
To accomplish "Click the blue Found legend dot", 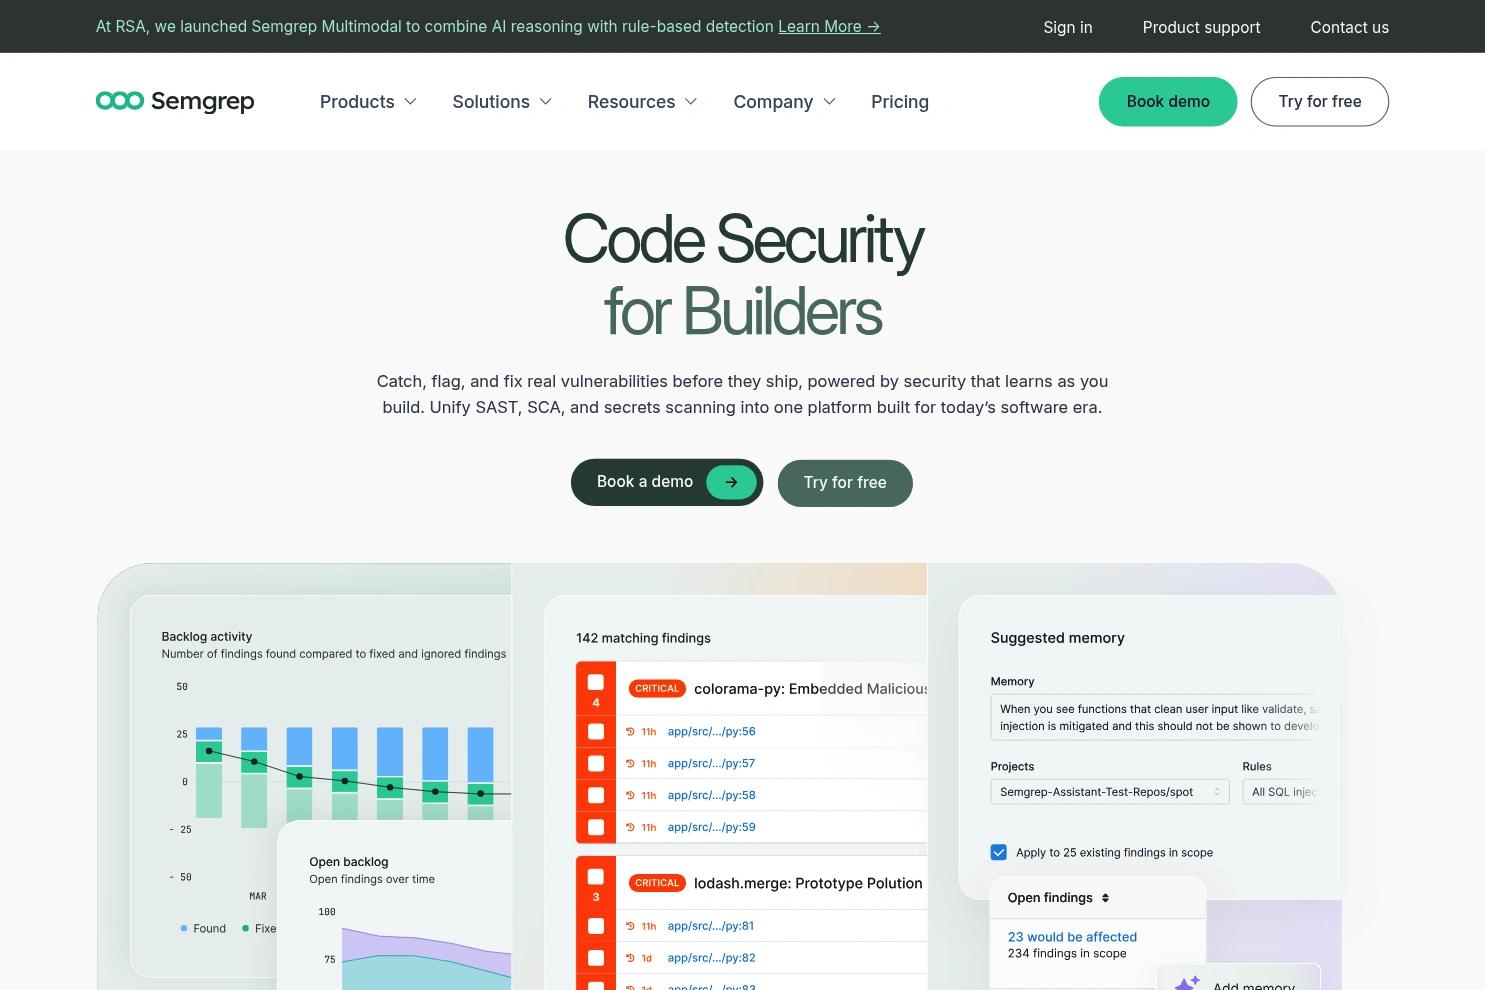I will click(x=184, y=929).
